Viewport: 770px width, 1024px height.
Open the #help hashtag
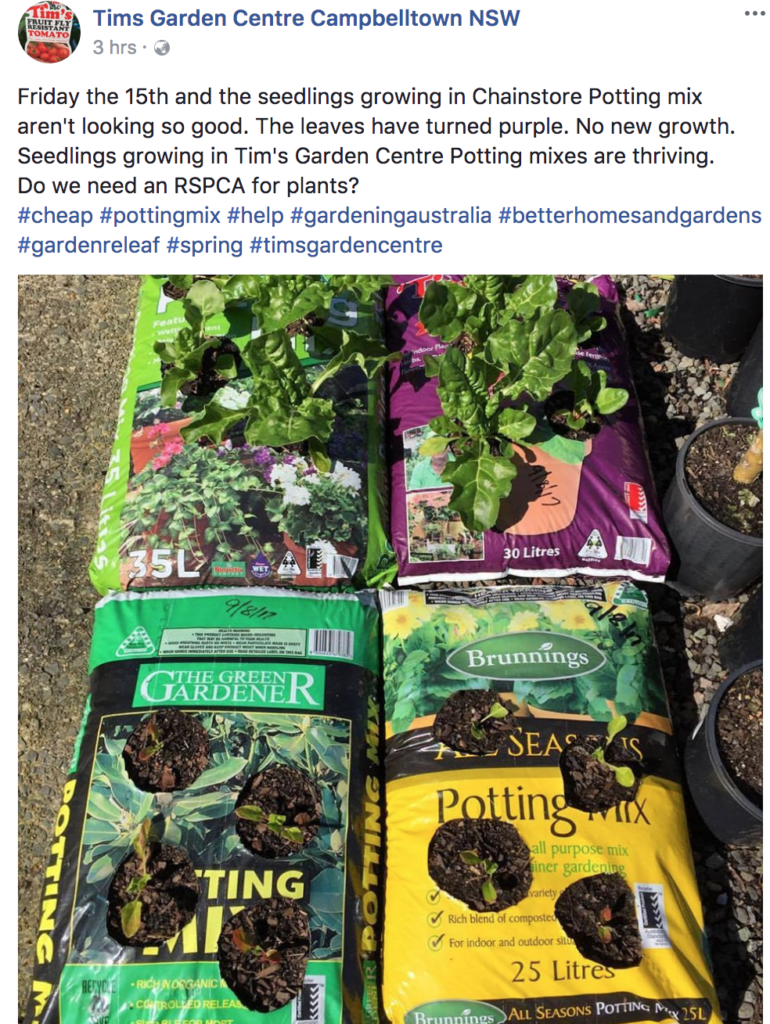(255, 216)
